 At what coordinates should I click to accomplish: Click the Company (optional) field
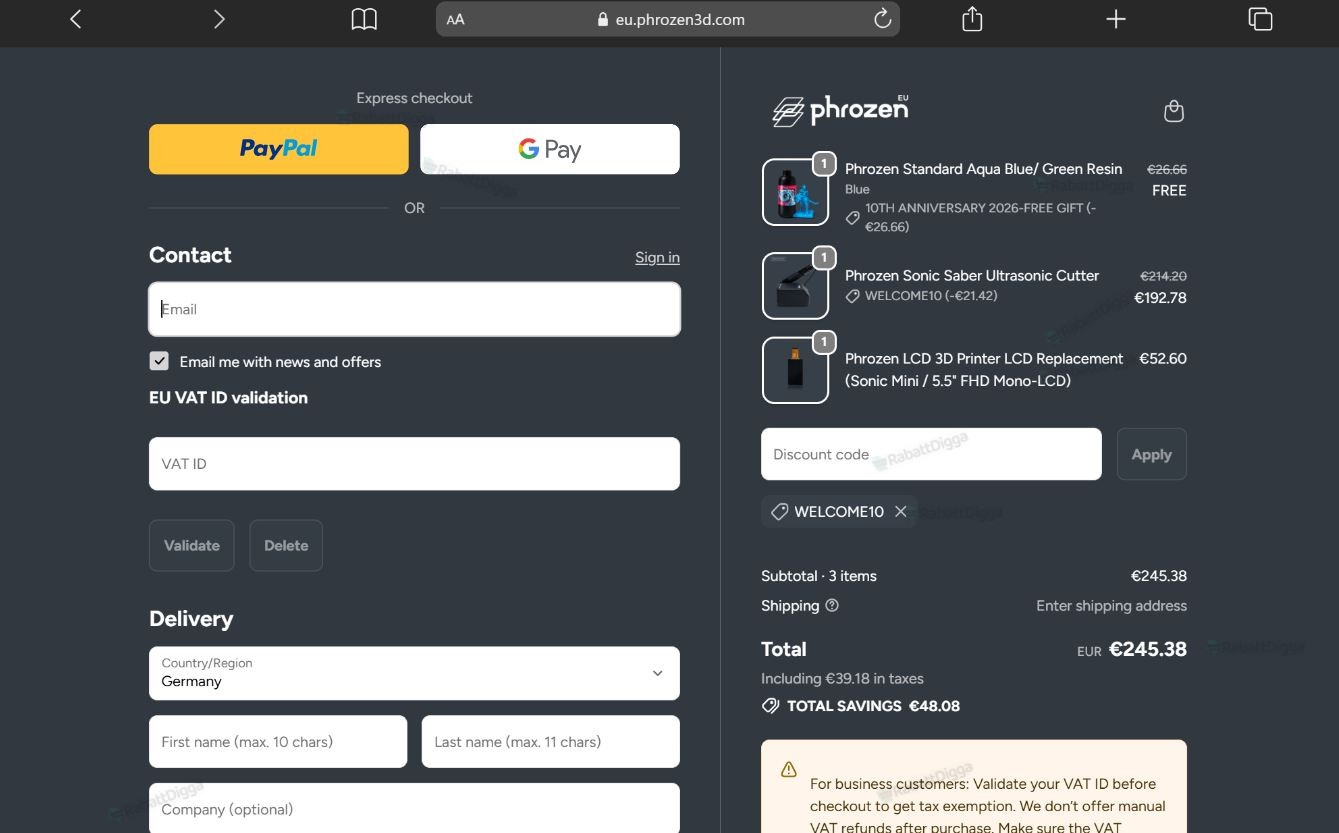click(x=414, y=808)
